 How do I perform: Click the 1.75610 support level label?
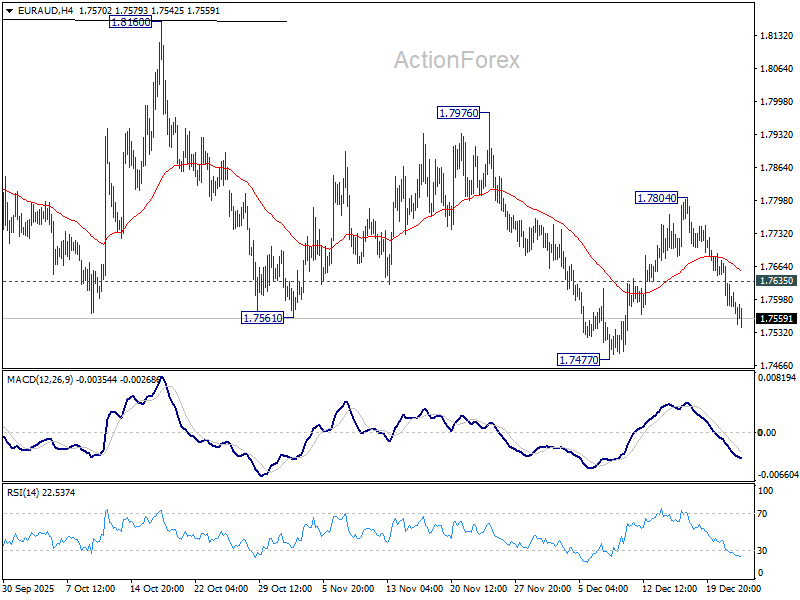coord(261,319)
